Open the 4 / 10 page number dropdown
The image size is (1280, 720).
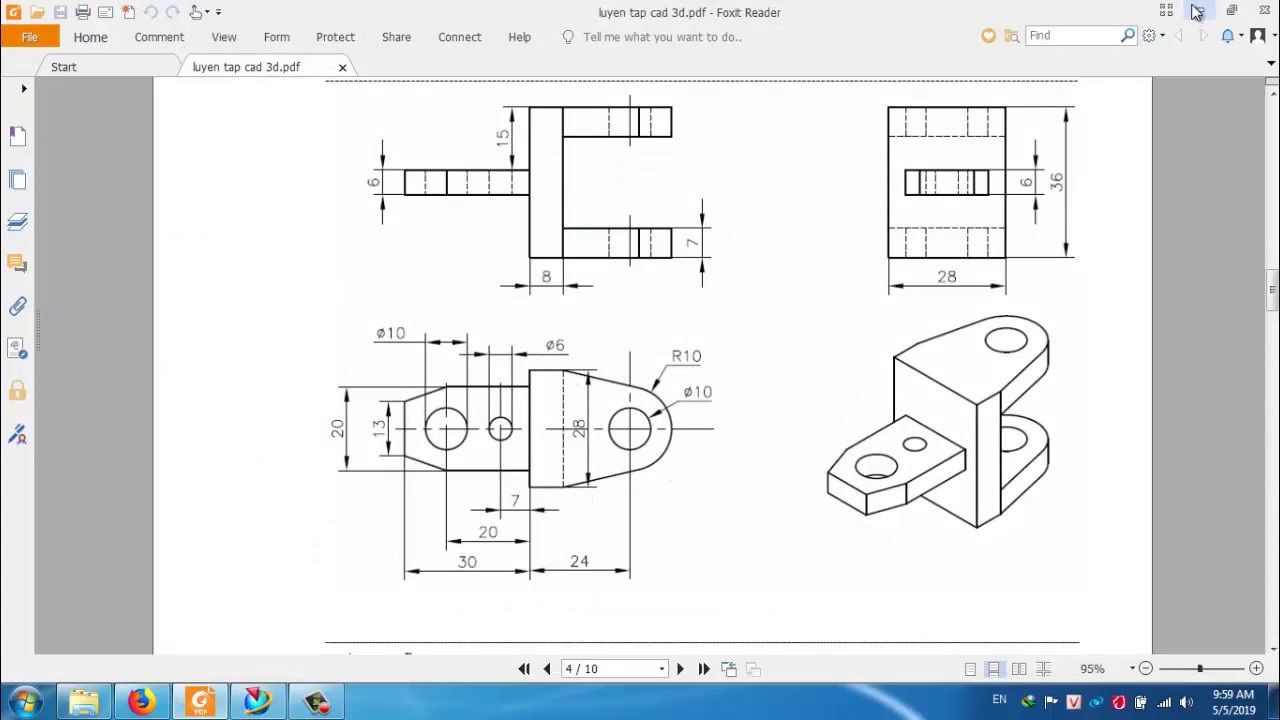pos(661,669)
